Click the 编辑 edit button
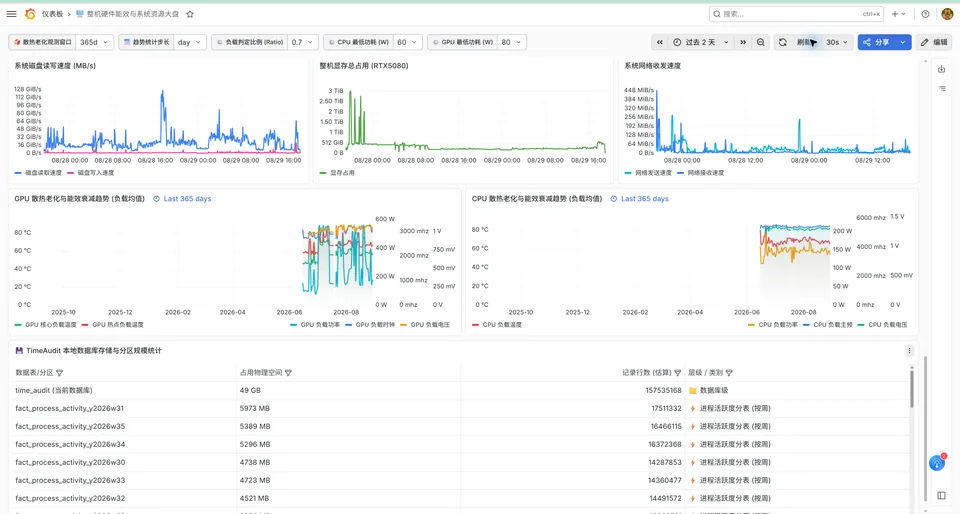Viewport: 960px width, 514px height. click(935, 42)
